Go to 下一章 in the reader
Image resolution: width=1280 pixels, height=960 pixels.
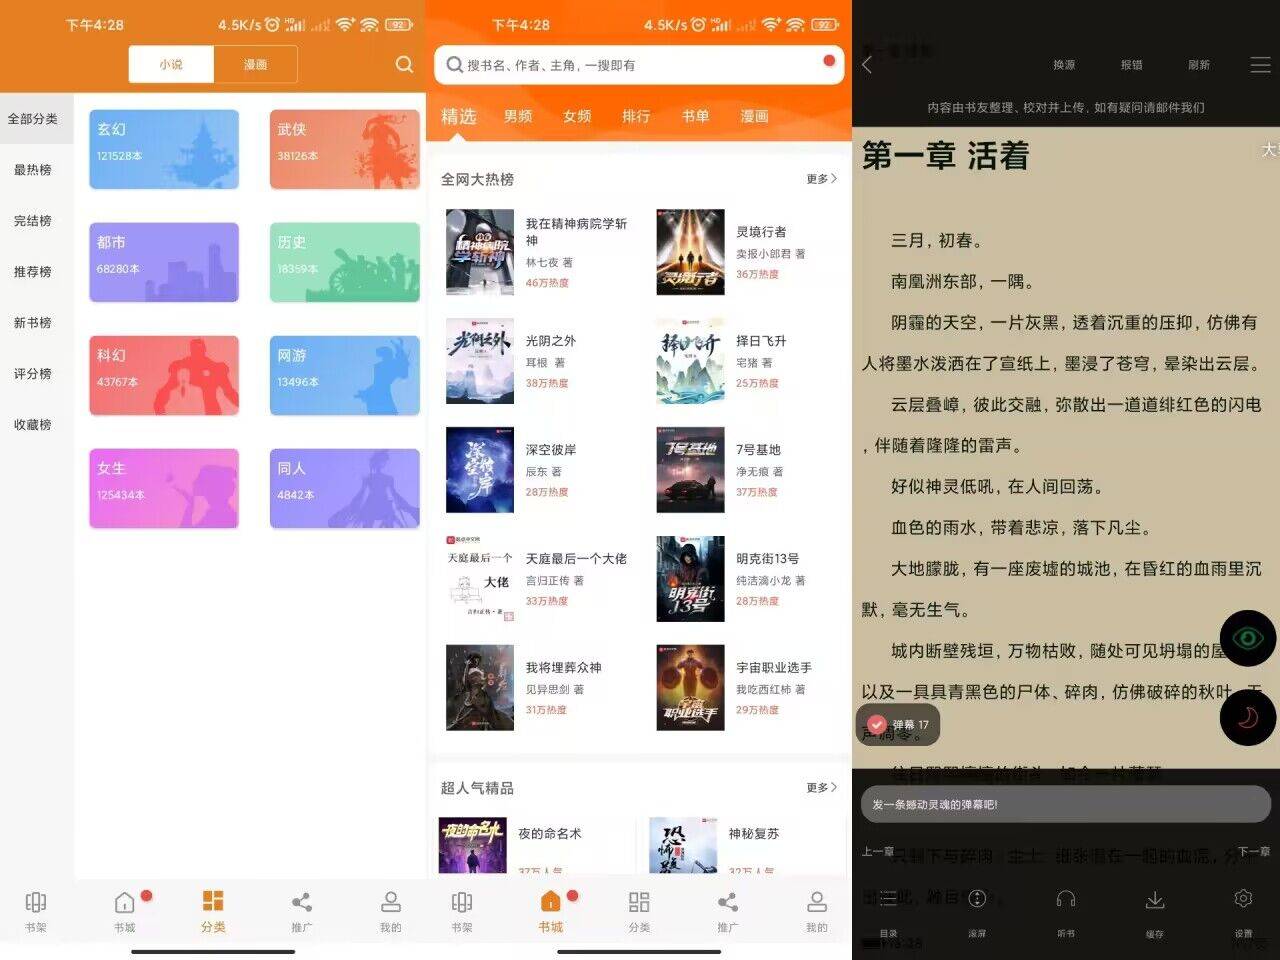point(1254,851)
